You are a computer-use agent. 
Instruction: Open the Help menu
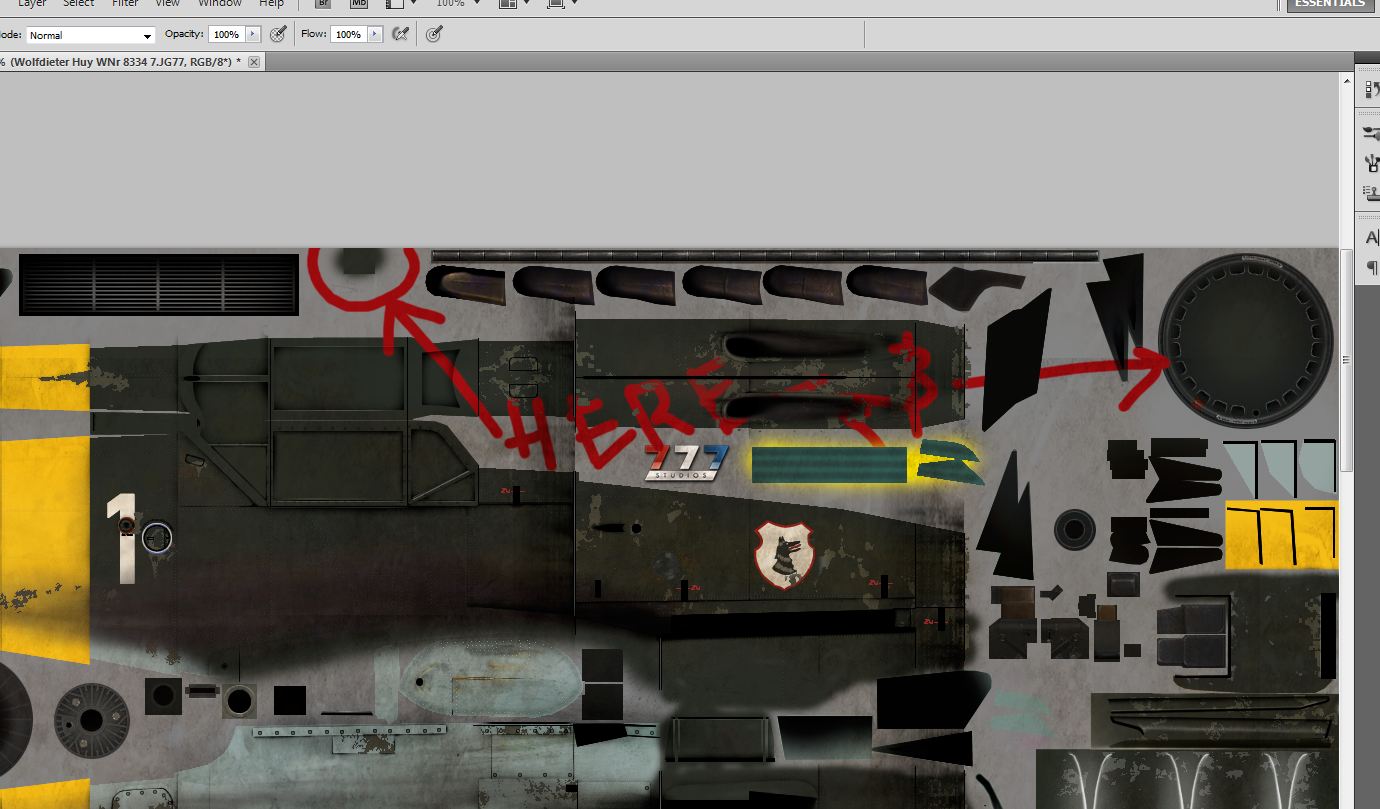[x=272, y=4]
